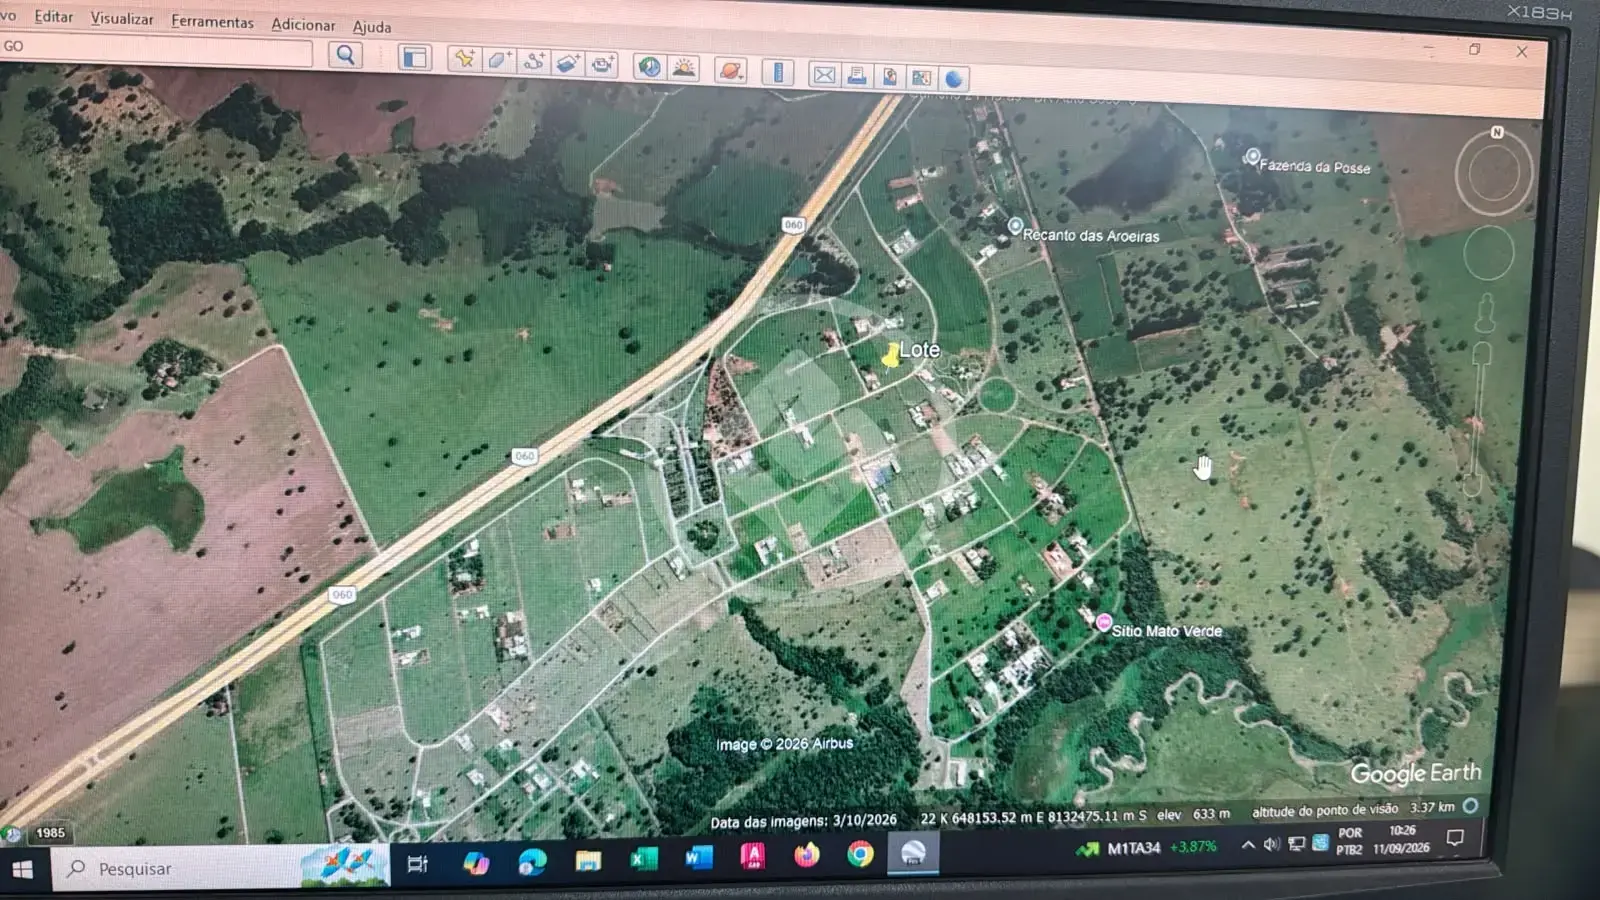1600x900 pixels.
Task: Toggle the sidebar panel button
Action: point(414,58)
